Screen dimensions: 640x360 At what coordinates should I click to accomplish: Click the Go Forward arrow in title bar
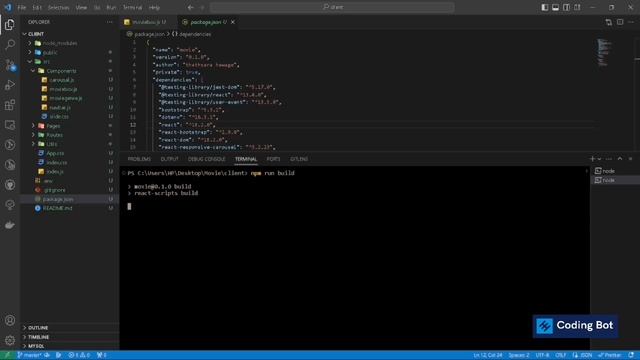202,7
